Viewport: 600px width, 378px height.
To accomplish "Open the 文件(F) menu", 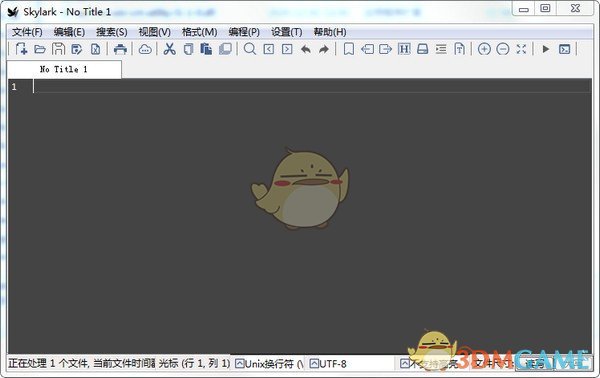I will (x=27, y=32).
